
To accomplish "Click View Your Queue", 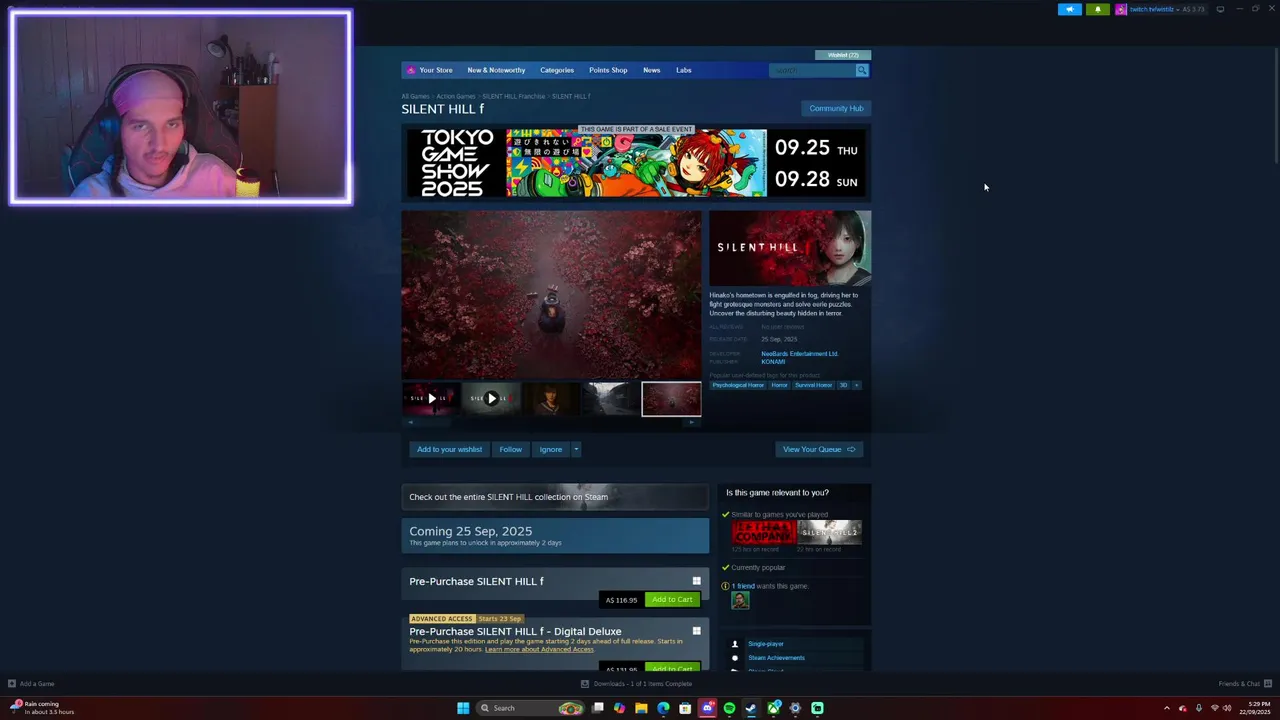I will point(819,449).
